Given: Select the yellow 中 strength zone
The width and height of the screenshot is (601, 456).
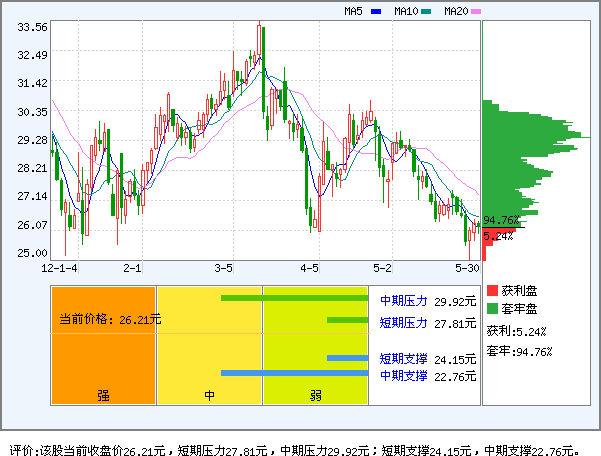Looking at the screenshot, I should 209,345.
